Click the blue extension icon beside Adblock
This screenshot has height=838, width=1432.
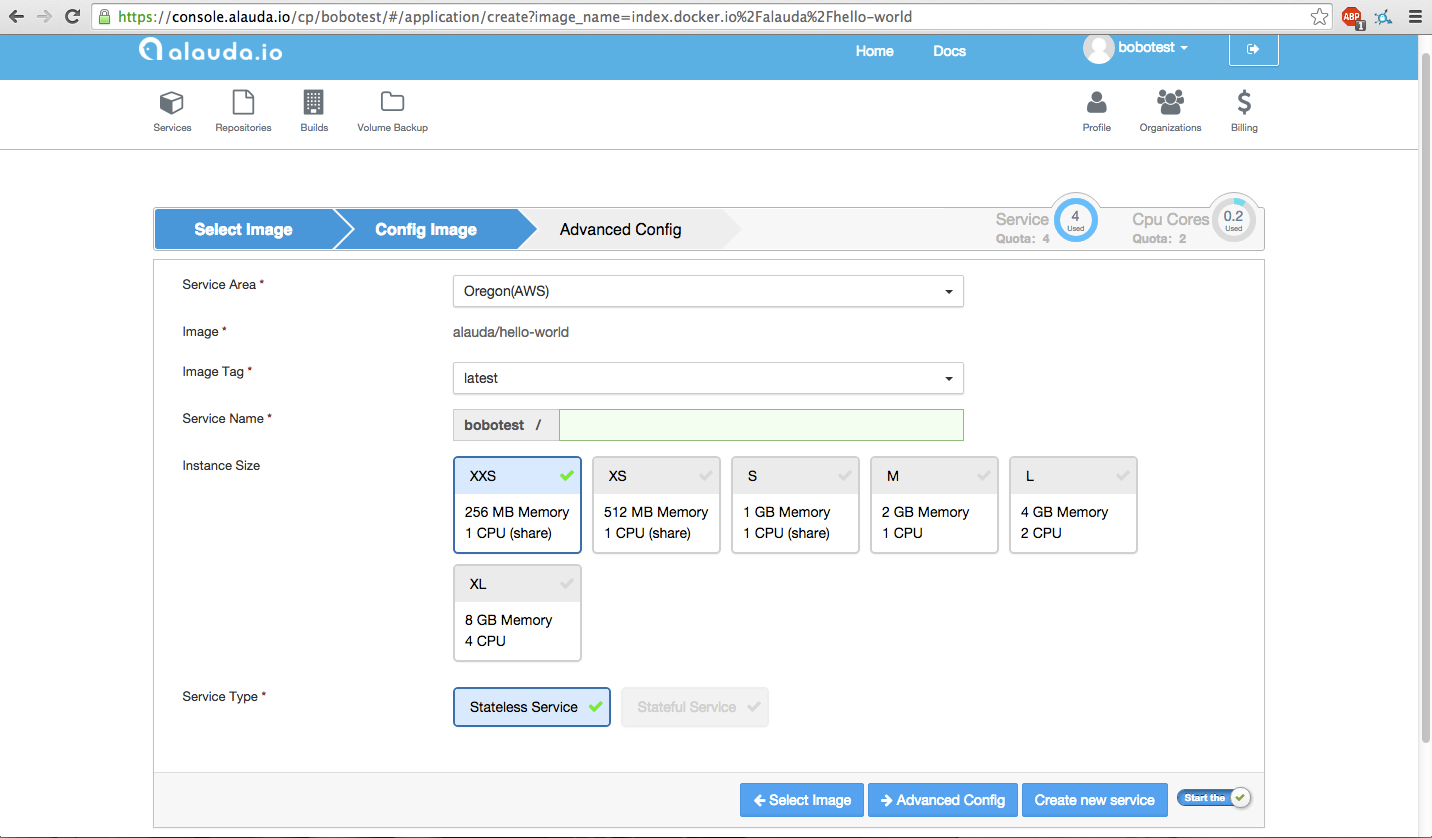[1383, 17]
